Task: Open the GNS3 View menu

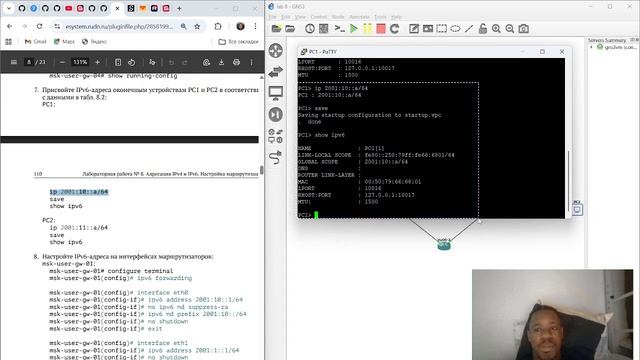Action: coord(300,17)
